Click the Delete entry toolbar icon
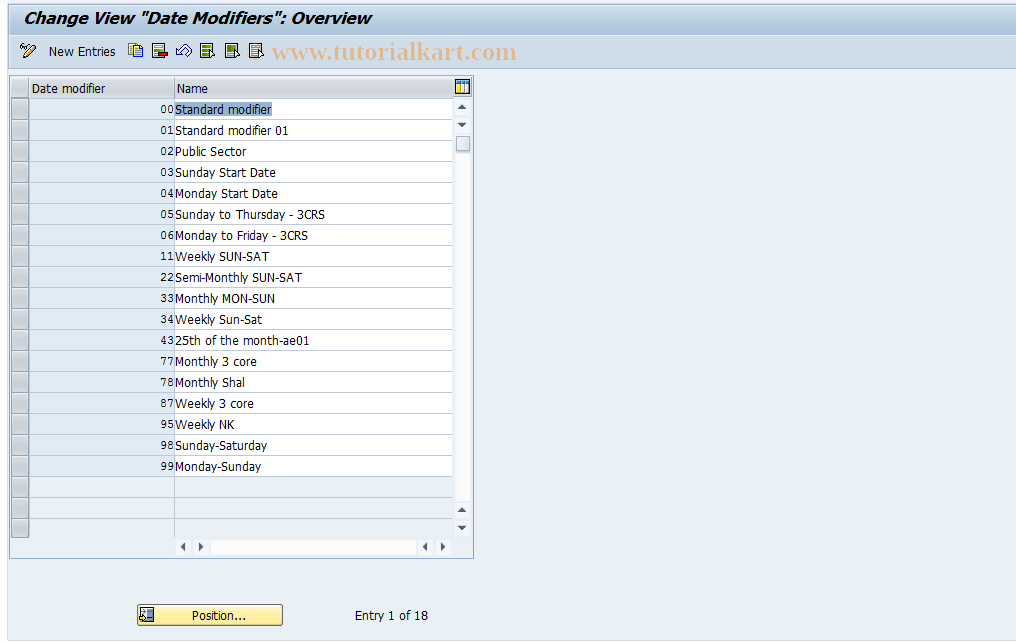The image size is (1016, 642). [159, 51]
